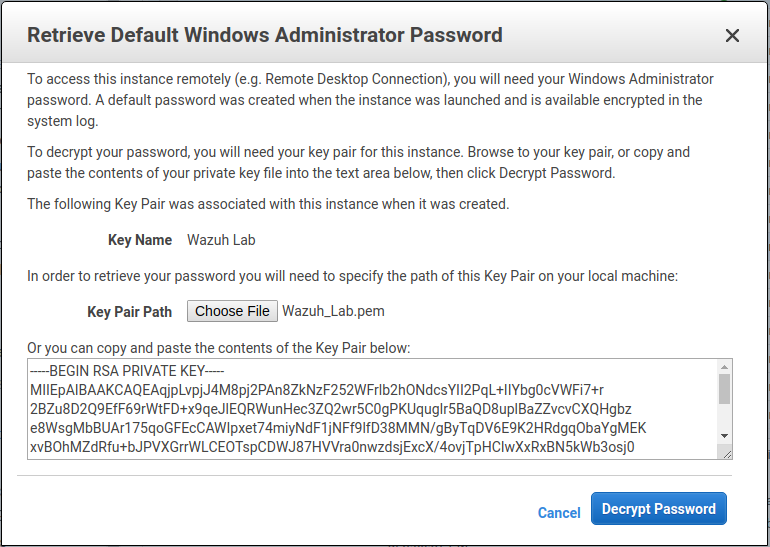Click the selected file name Wazuh_Lab.pem
This screenshot has height=547, width=770.
point(333,311)
